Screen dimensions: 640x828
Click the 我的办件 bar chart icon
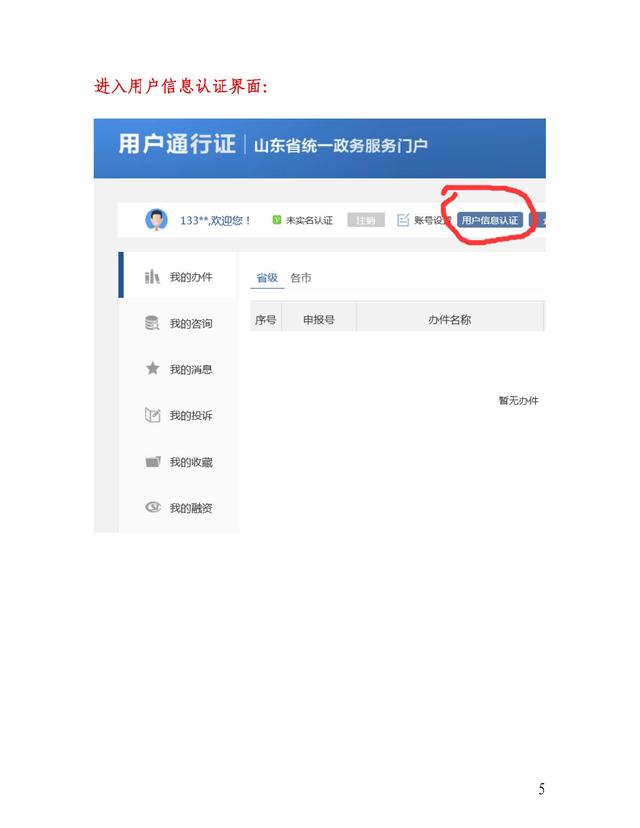click(x=152, y=277)
